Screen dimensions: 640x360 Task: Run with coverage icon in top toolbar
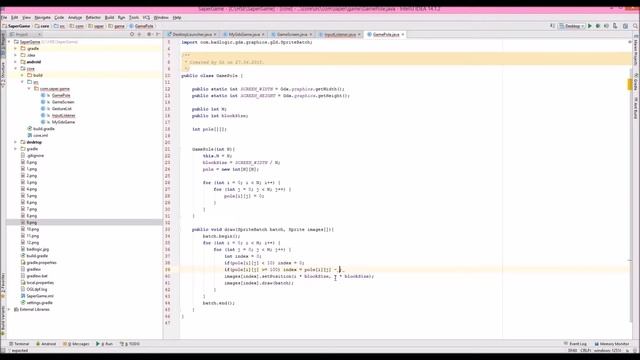[606, 26]
